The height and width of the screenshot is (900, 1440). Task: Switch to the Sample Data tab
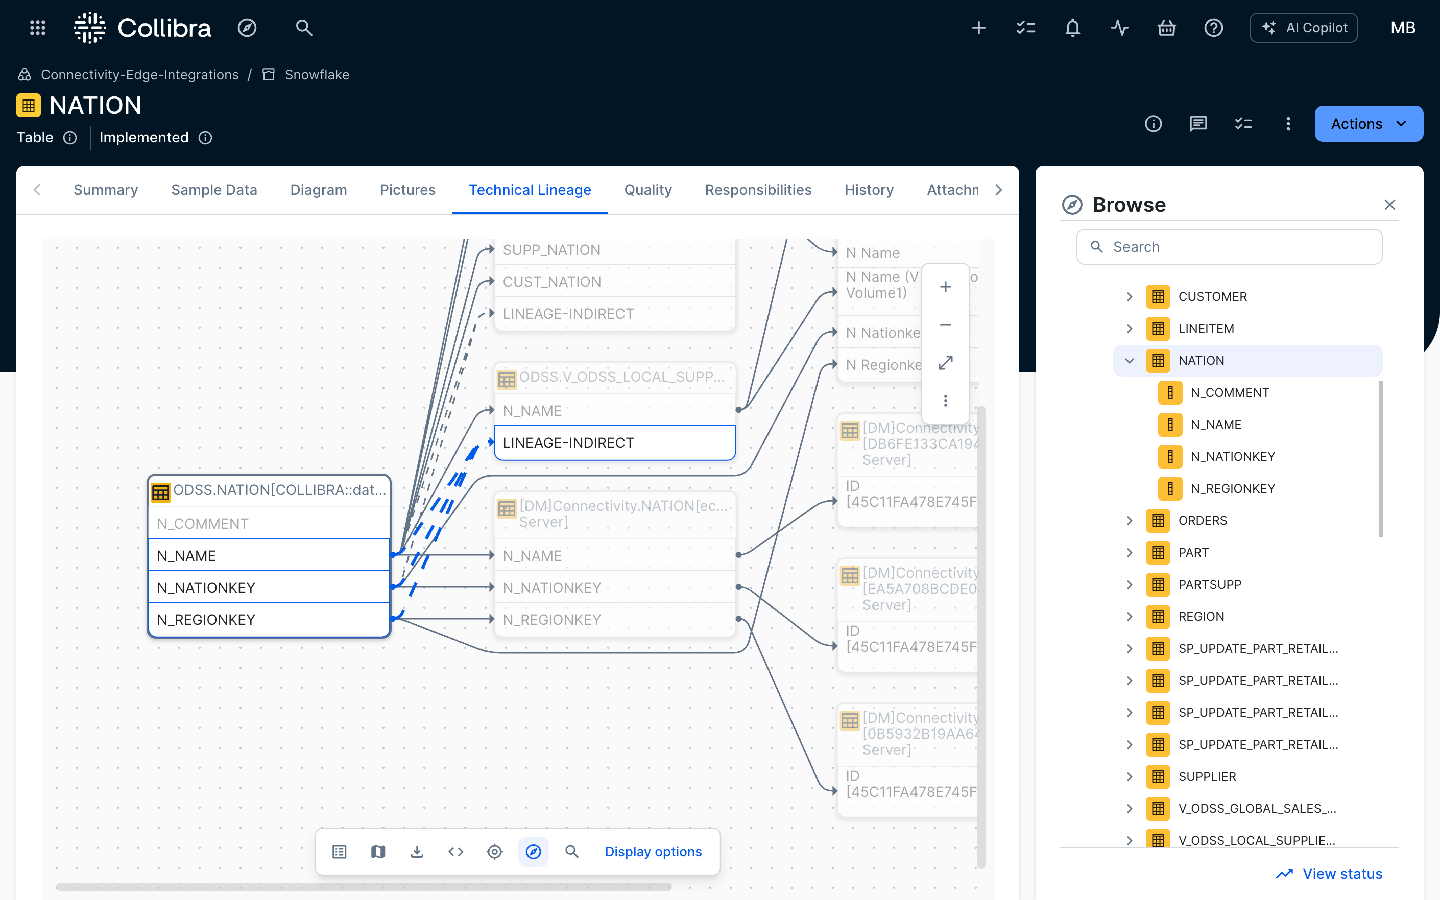(x=214, y=190)
